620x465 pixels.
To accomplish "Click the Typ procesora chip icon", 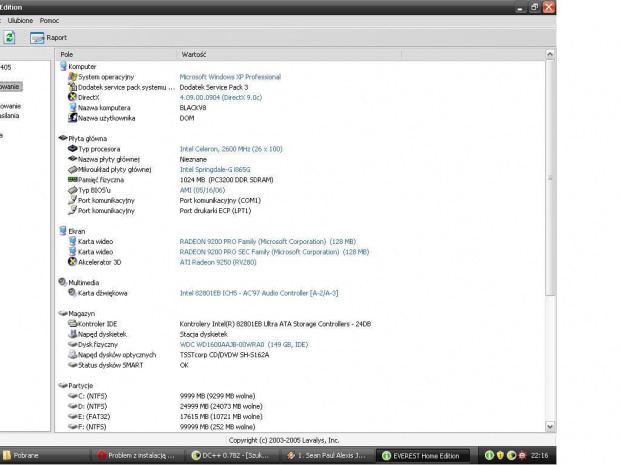I will tap(72, 149).
